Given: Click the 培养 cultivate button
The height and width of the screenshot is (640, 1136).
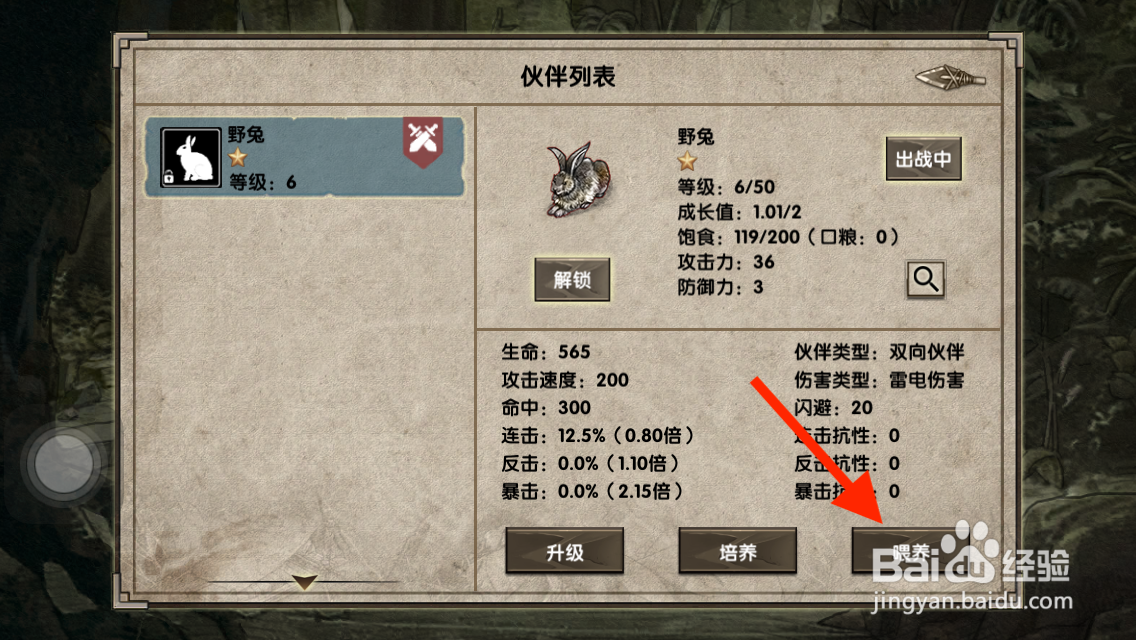Looking at the screenshot, I should click(737, 552).
